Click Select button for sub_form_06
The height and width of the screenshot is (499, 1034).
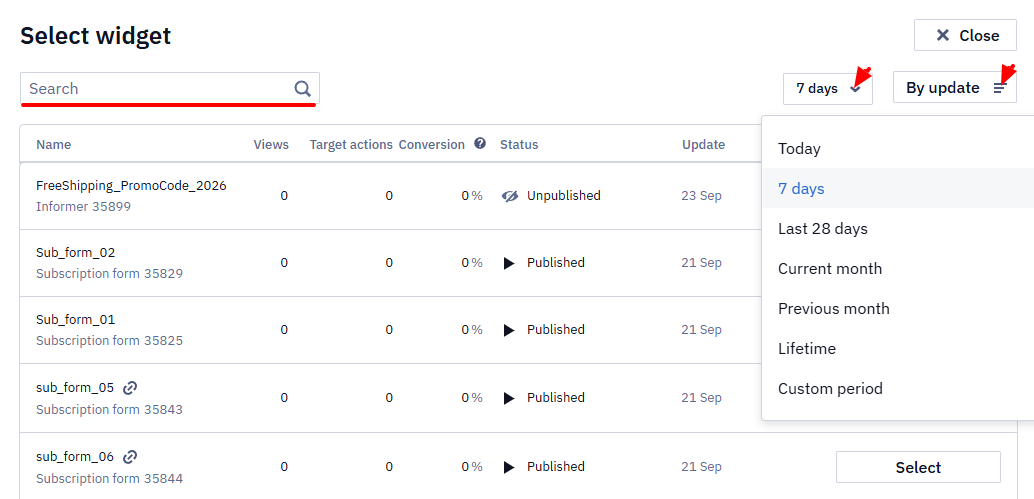[918, 467]
